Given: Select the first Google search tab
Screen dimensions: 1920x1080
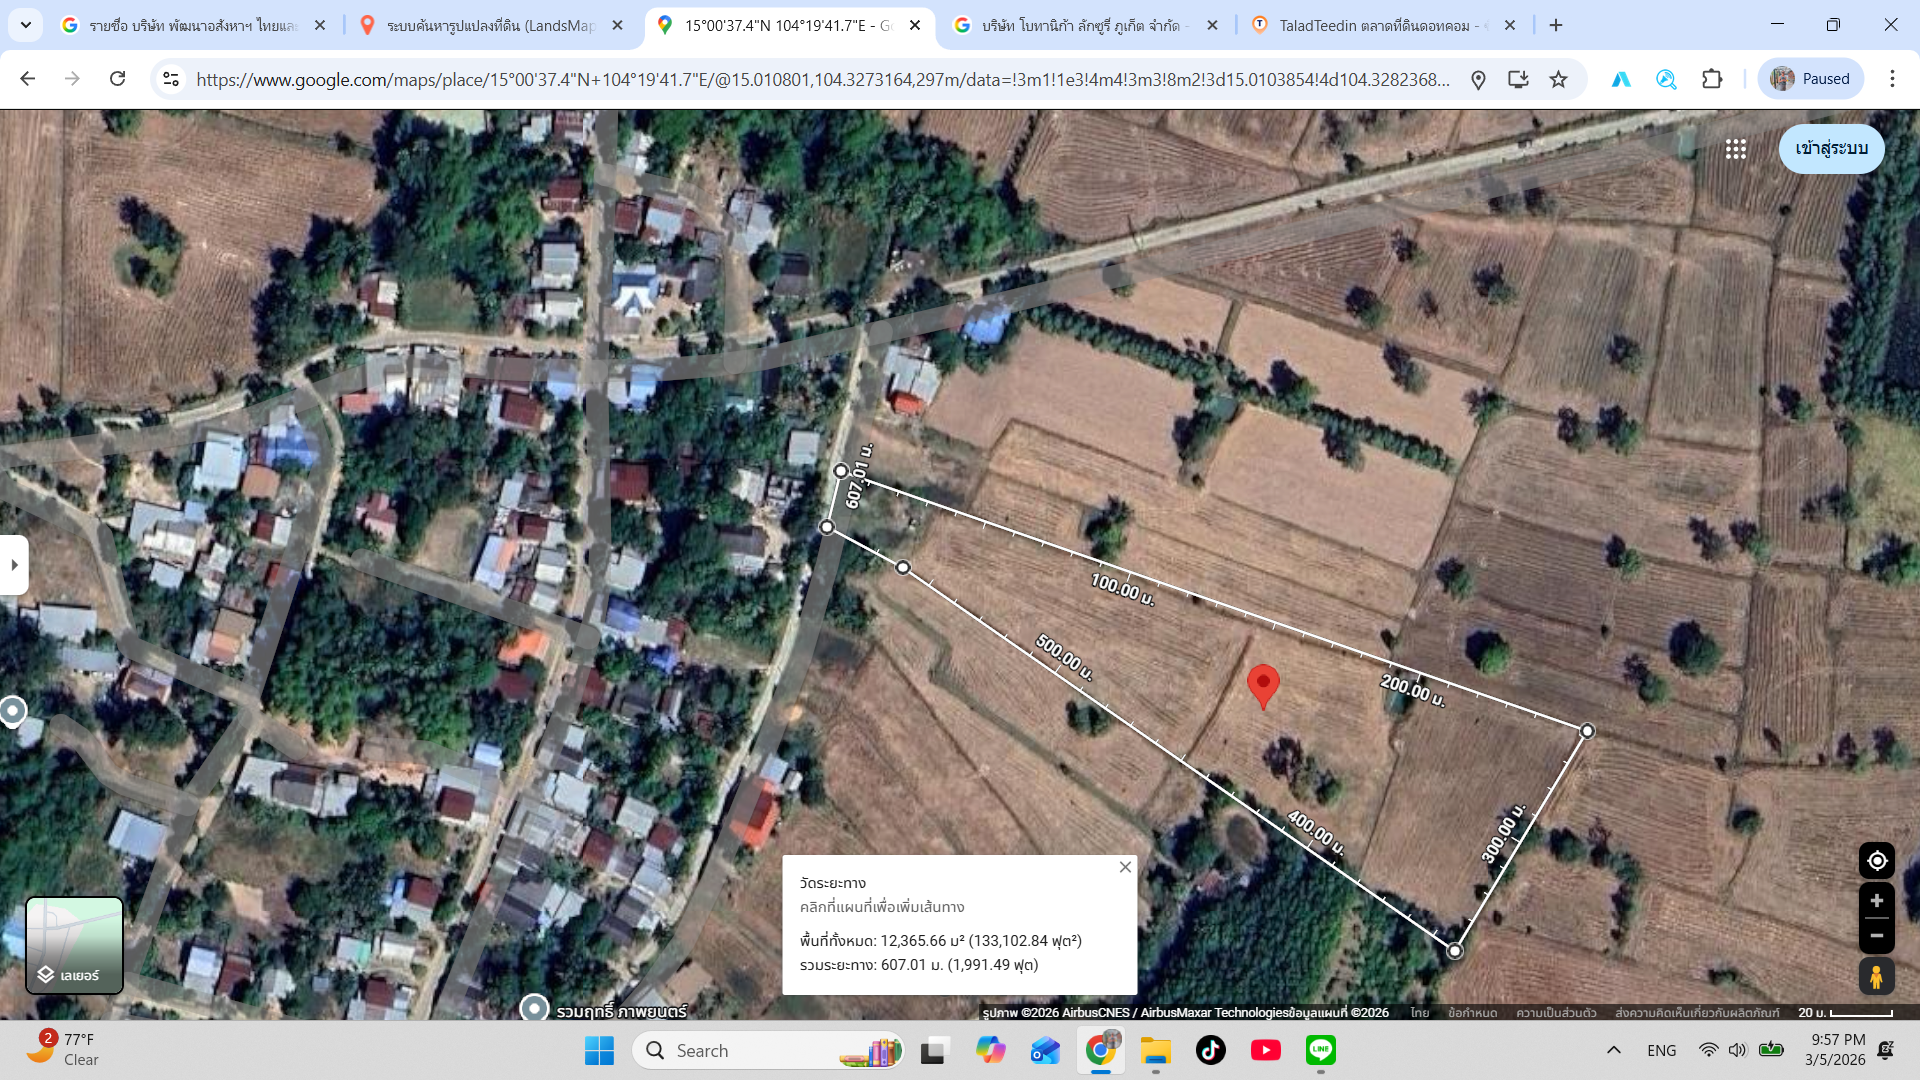Looking at the screenshot, I should [x=192, y=25].
